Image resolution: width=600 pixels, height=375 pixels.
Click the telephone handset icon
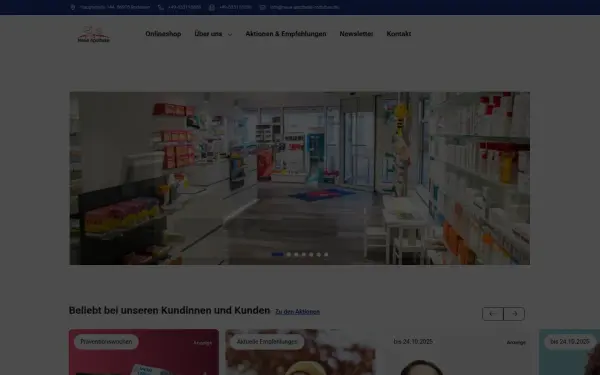[x=161, y=7]
